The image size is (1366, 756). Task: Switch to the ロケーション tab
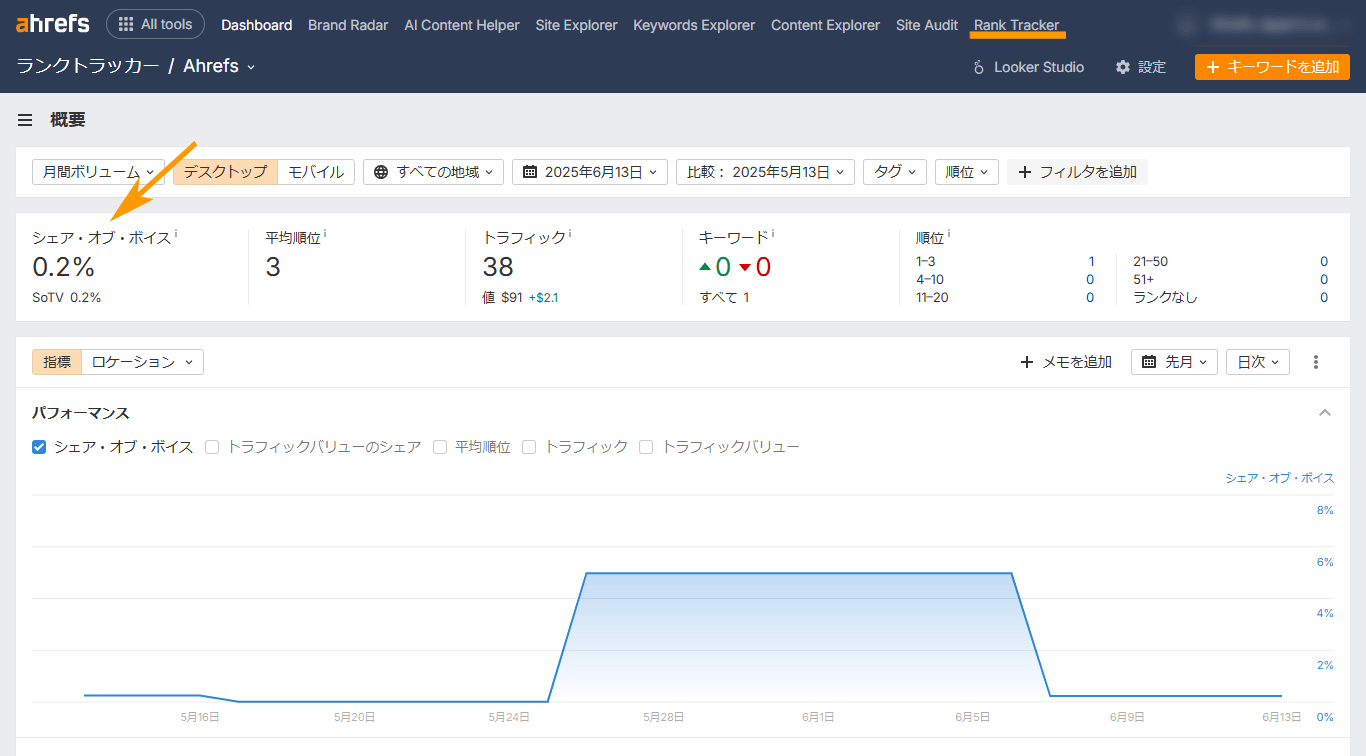[x=141, y=362]
